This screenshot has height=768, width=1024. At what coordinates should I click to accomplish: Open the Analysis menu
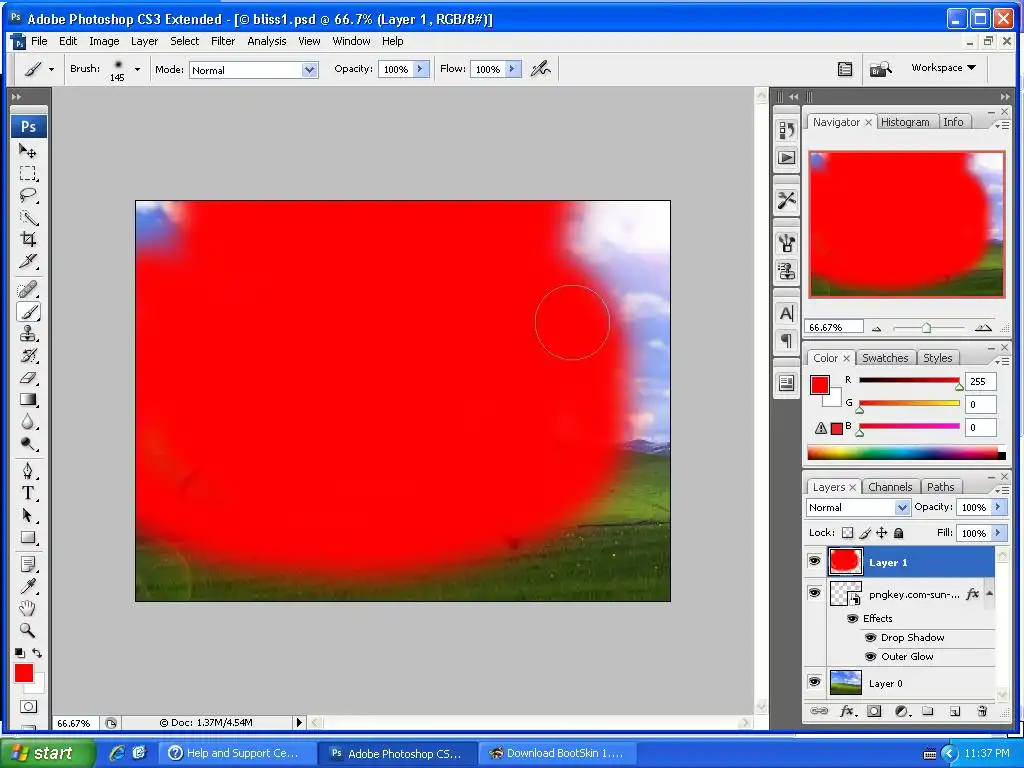266,41
